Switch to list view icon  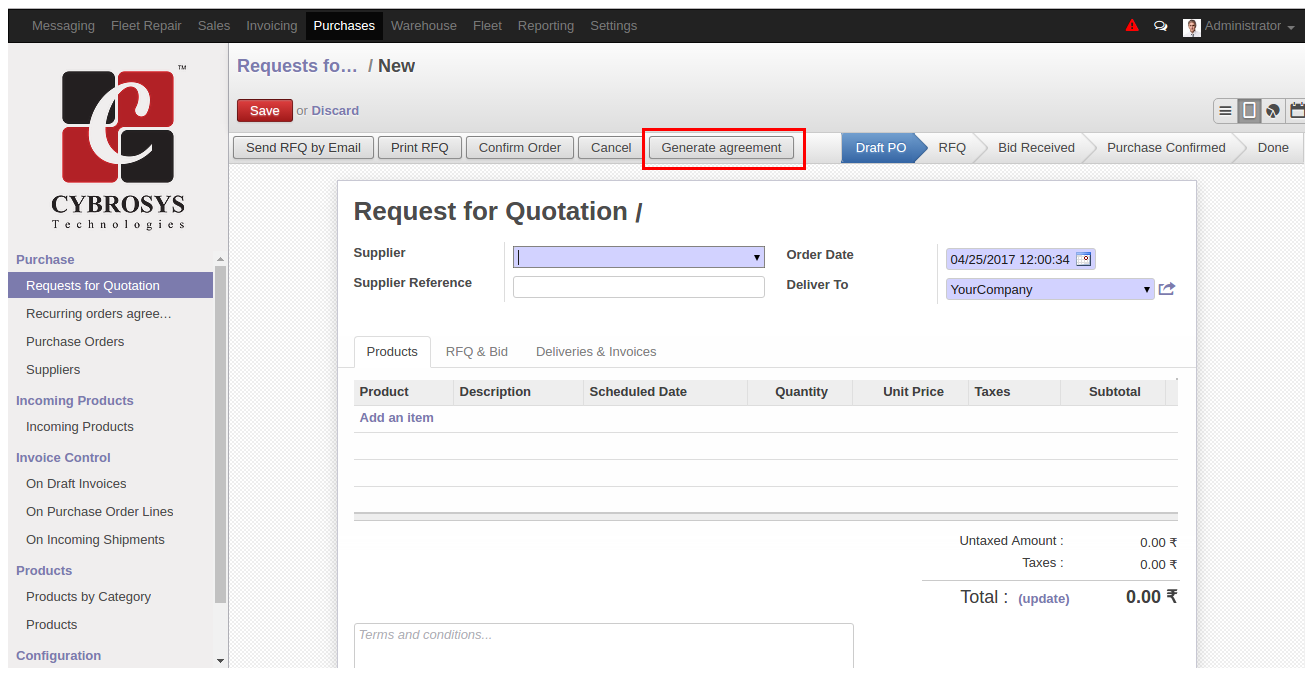pos(1225,111)
